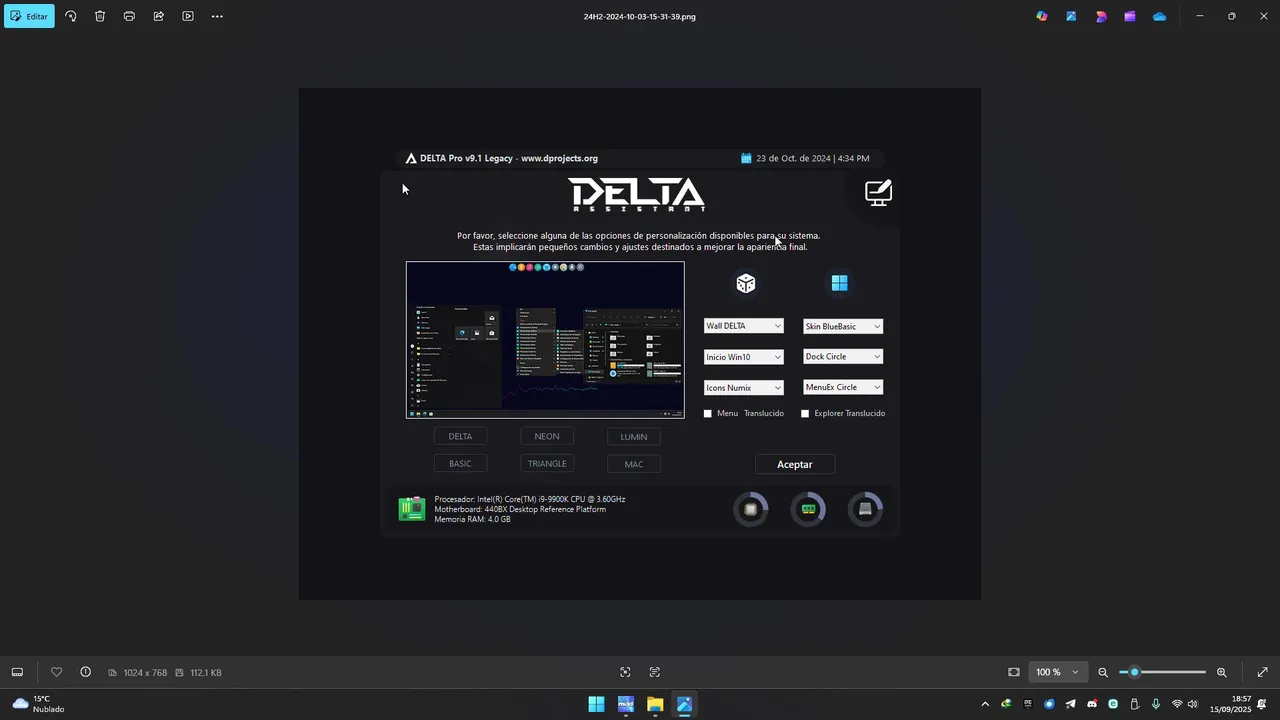The height and width of the screenshot is (720, 1280).
Task: Select the DELTA theme button
Action: point(460,436)
